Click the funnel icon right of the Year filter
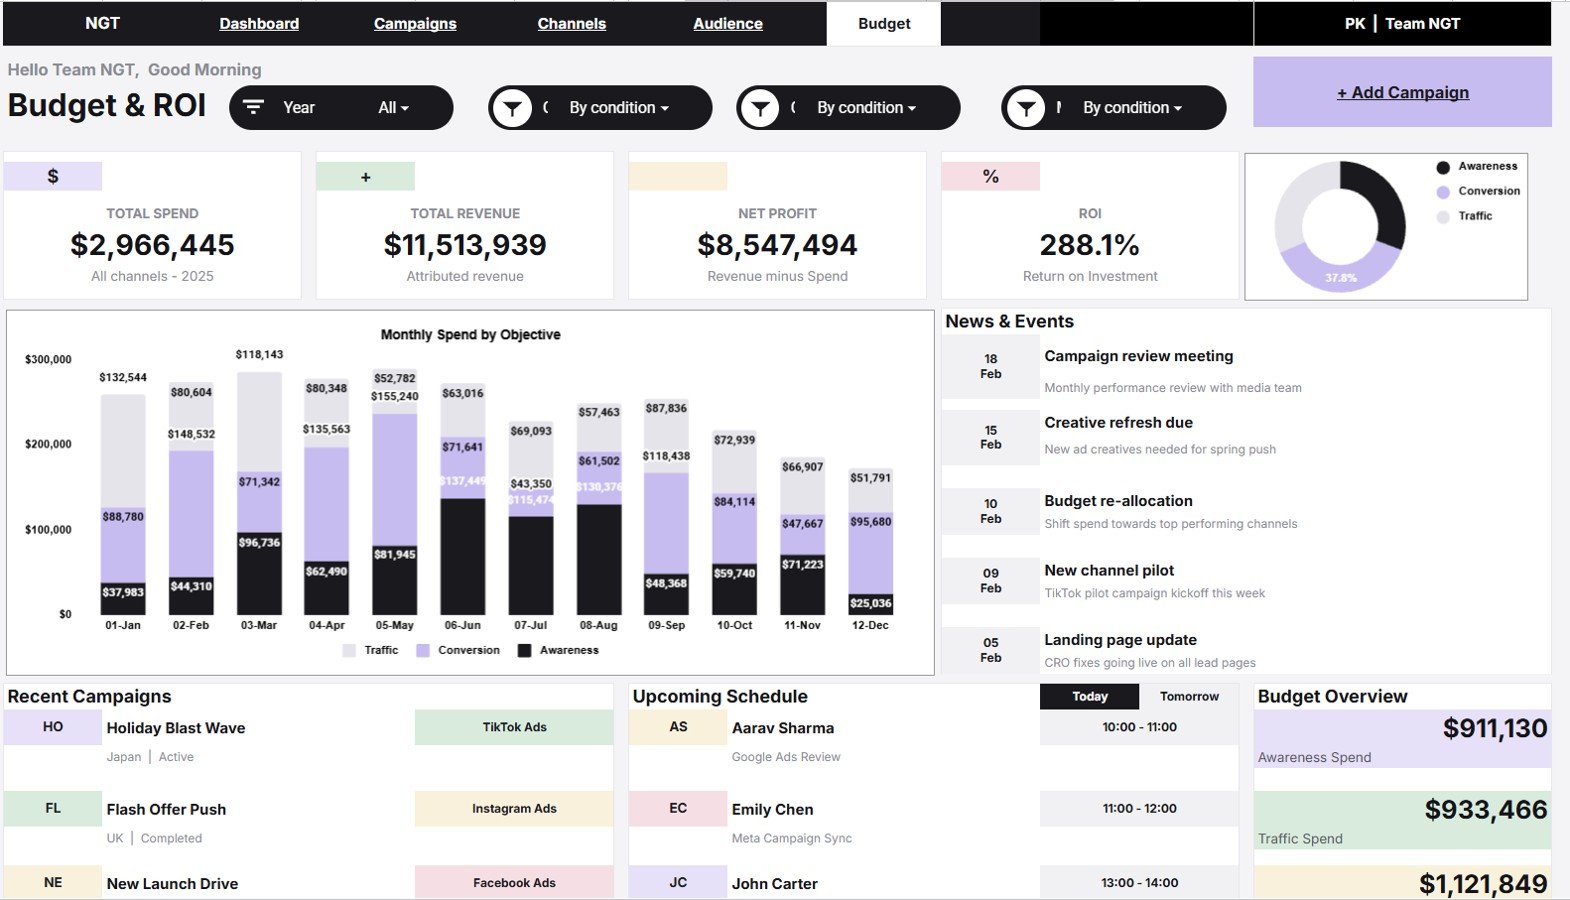 pyautogui.click(x=513, y=108)
